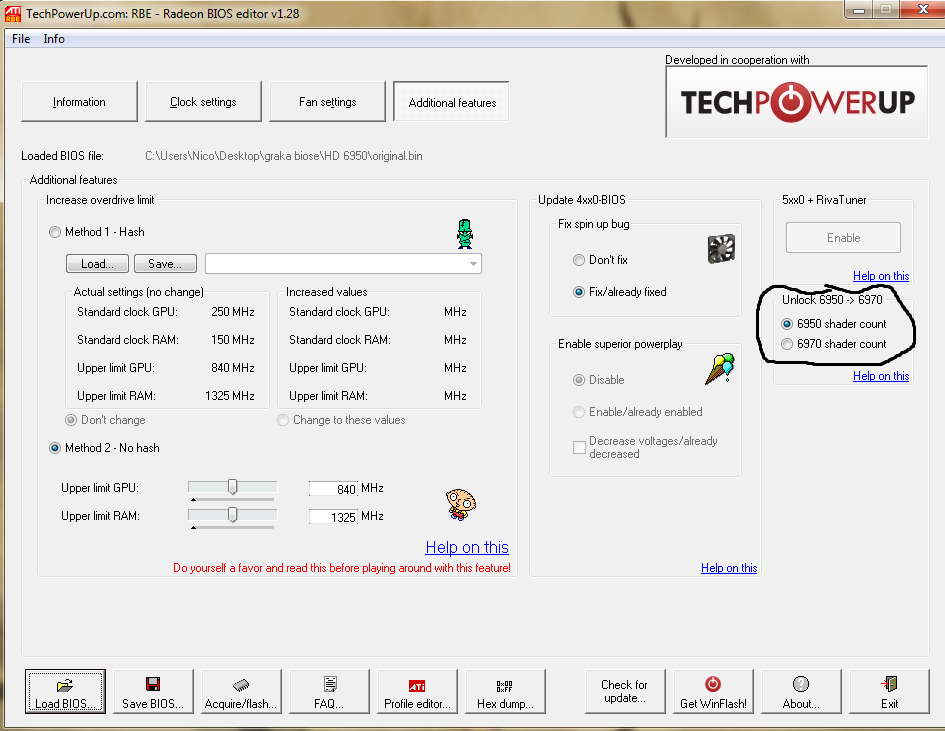Click the red warning text about this feature
Viewport: 945px width, 731px height.
tap(342, 568)
